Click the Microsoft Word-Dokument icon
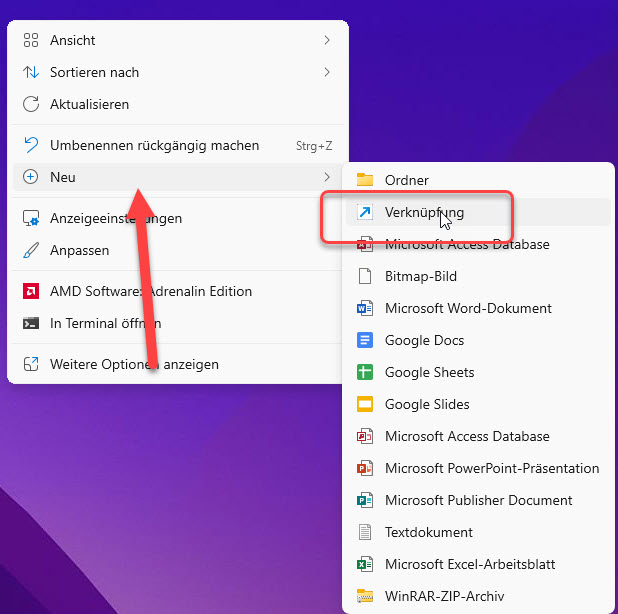Screen dimensions: 618x614 (365, 308)
